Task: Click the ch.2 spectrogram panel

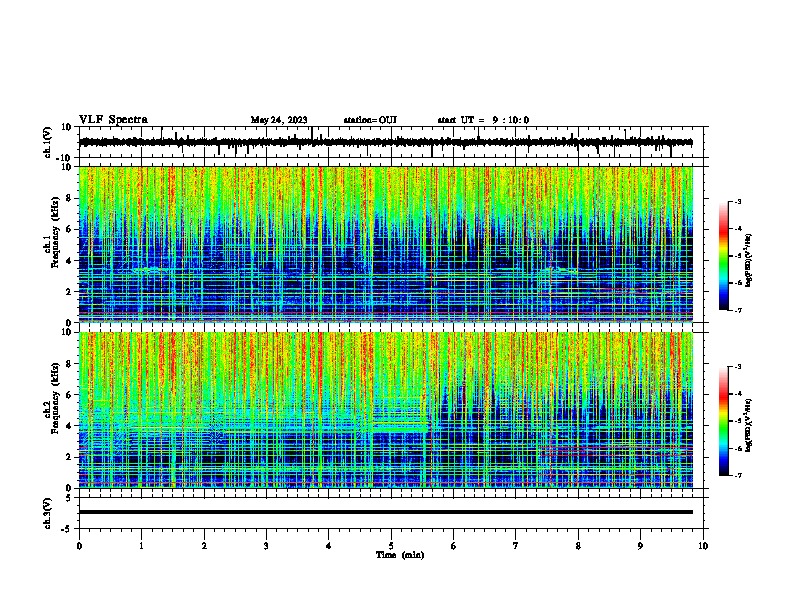Action: pyautogui.click(x=386, y=410)
